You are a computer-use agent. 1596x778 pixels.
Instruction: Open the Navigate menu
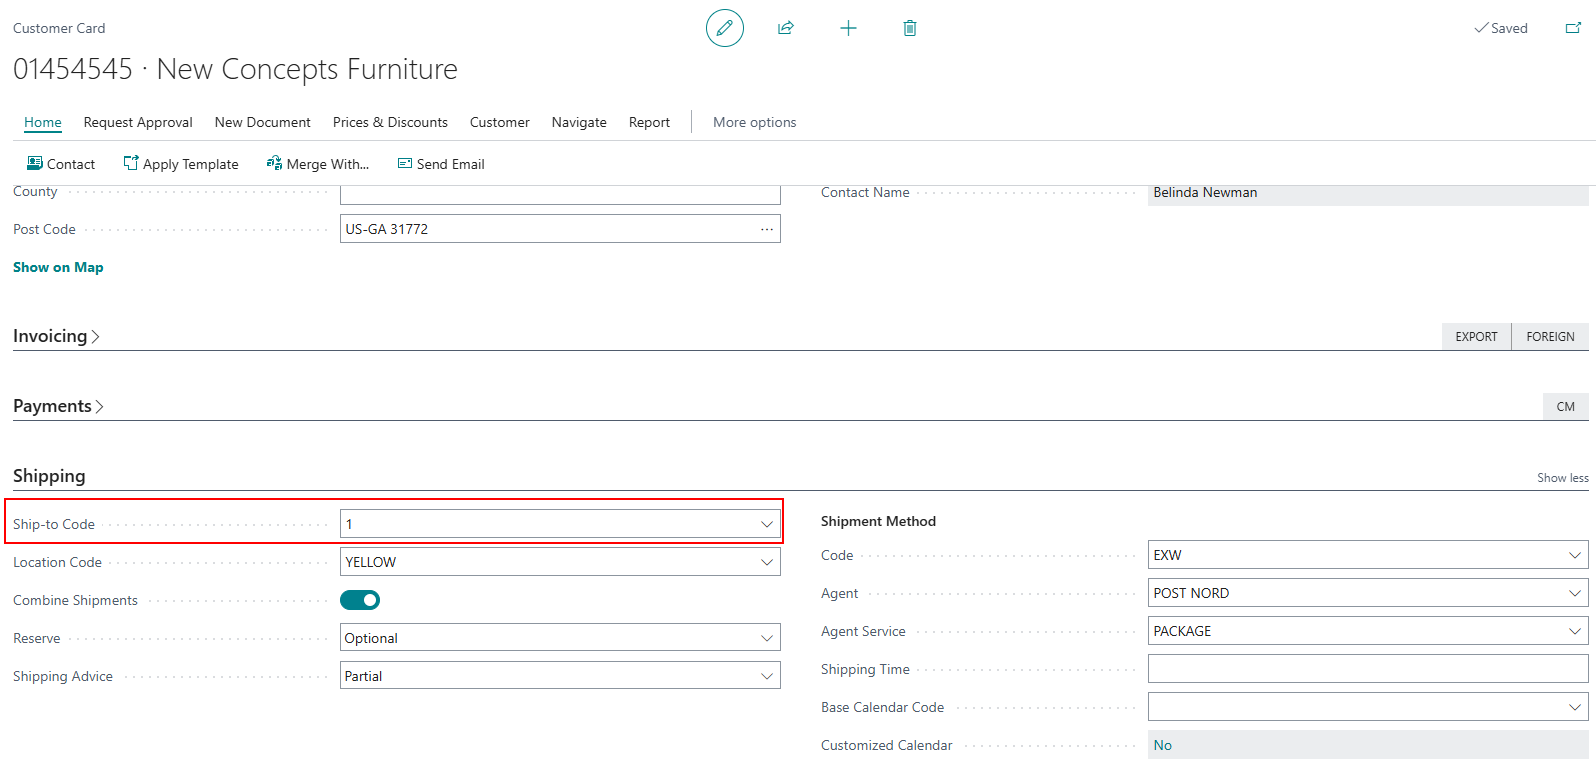(579, 122)
